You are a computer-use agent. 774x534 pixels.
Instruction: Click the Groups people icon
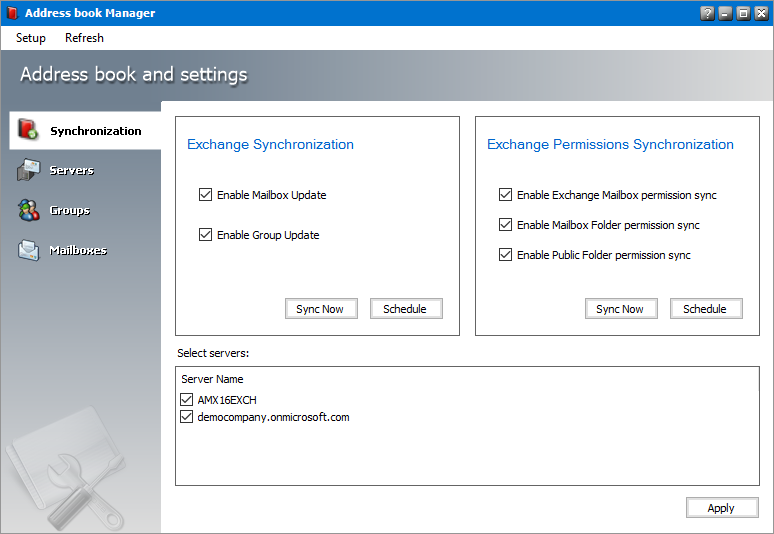click(28, 210)
